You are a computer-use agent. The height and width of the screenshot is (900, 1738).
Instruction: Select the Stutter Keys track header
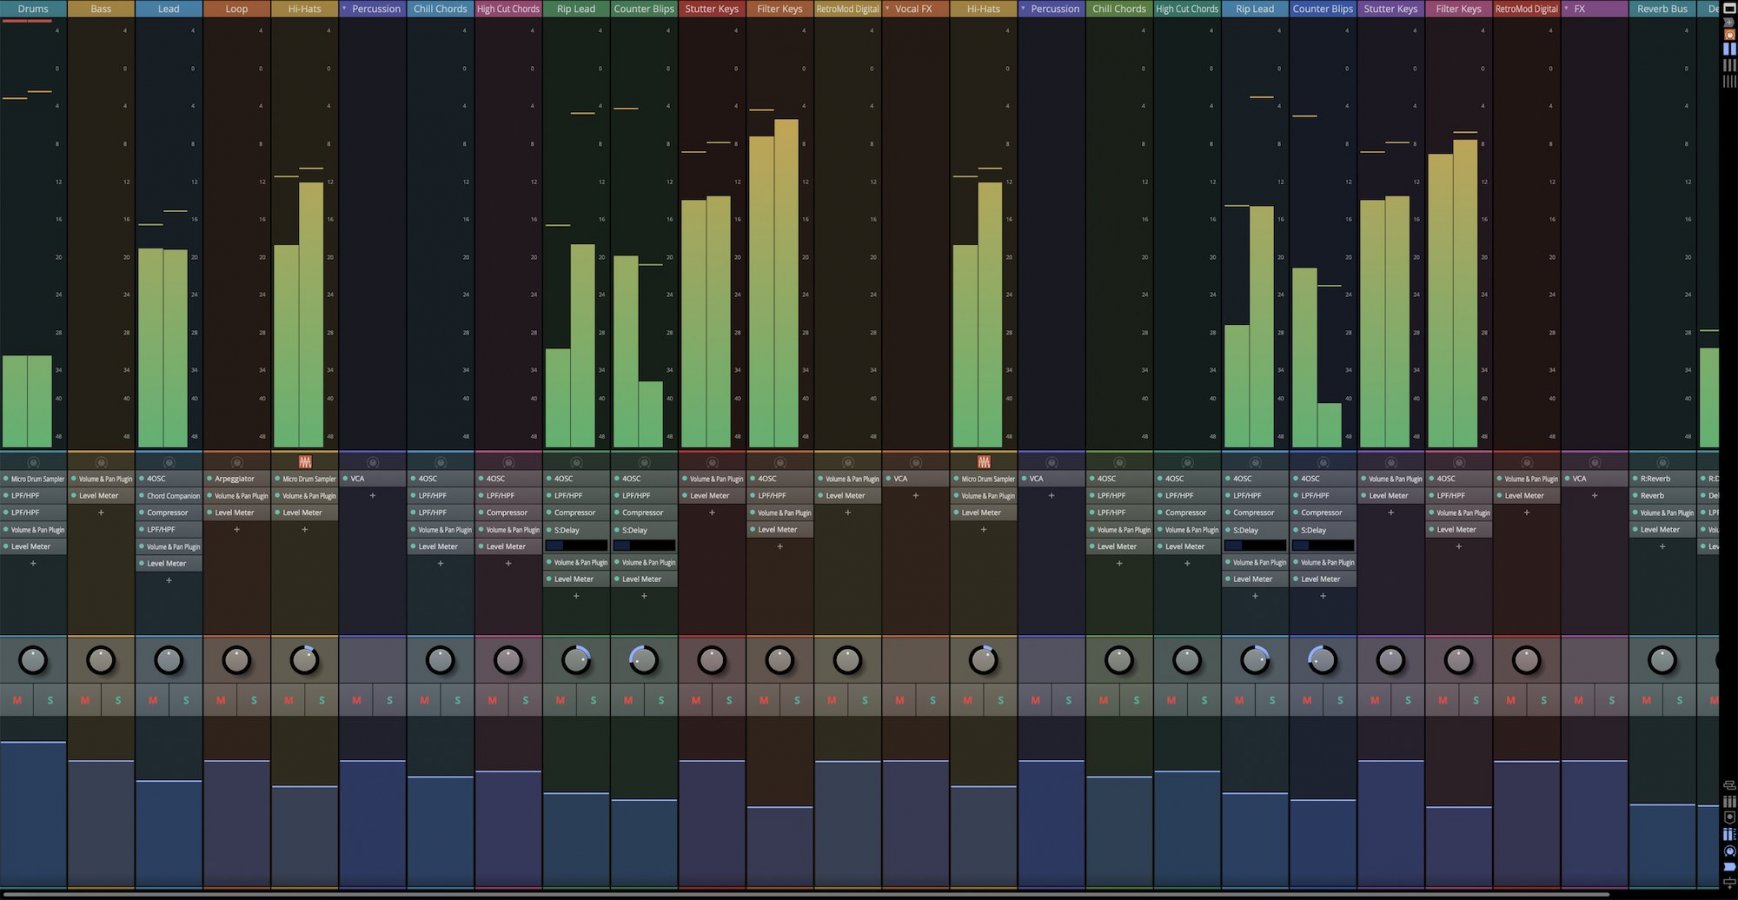pyautogui.click(x=711, y=8)
